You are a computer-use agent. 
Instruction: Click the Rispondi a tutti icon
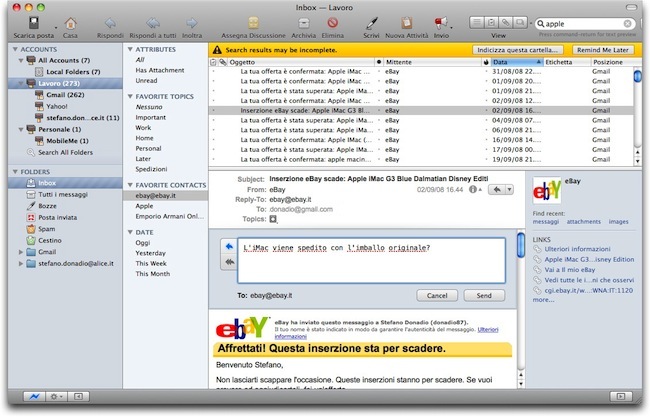tap(153, 23)
